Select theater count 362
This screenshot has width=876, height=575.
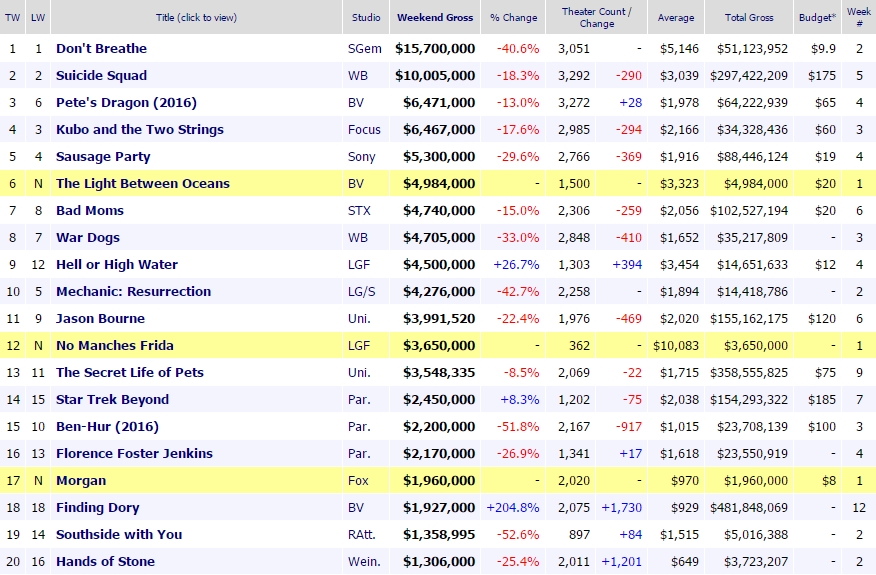point(579,345)
